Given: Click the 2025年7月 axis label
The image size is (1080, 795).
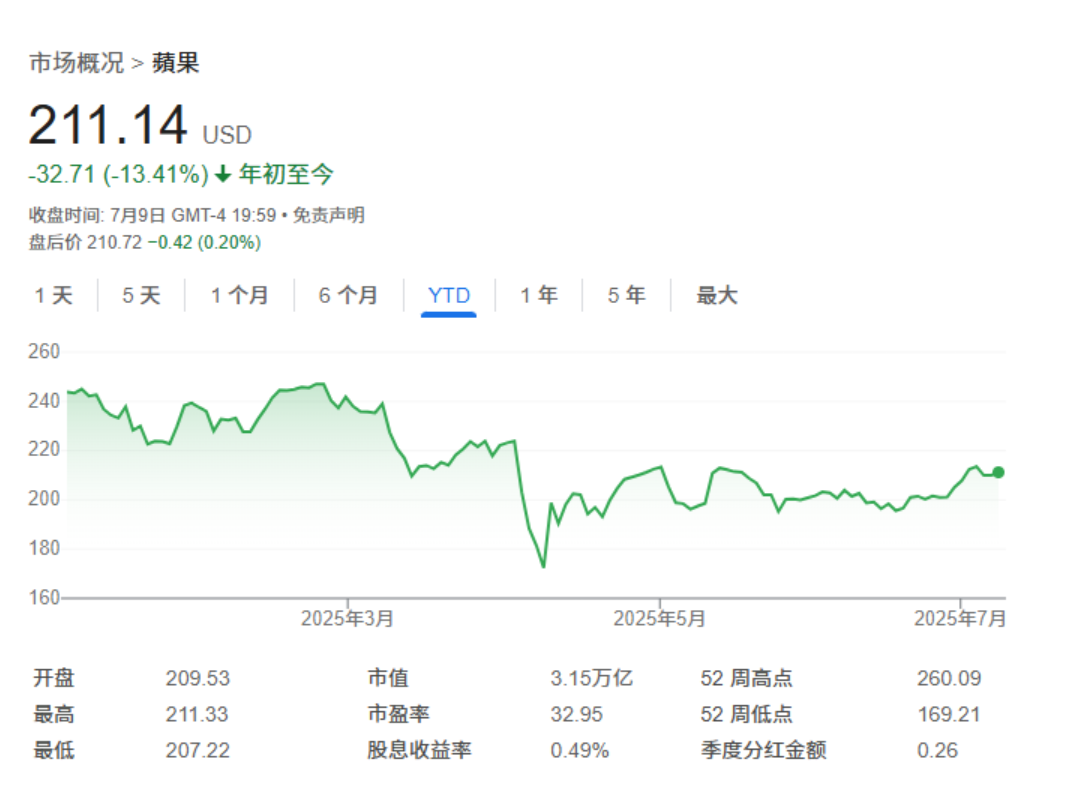Looking at the screenshot, I should [960, 619].
